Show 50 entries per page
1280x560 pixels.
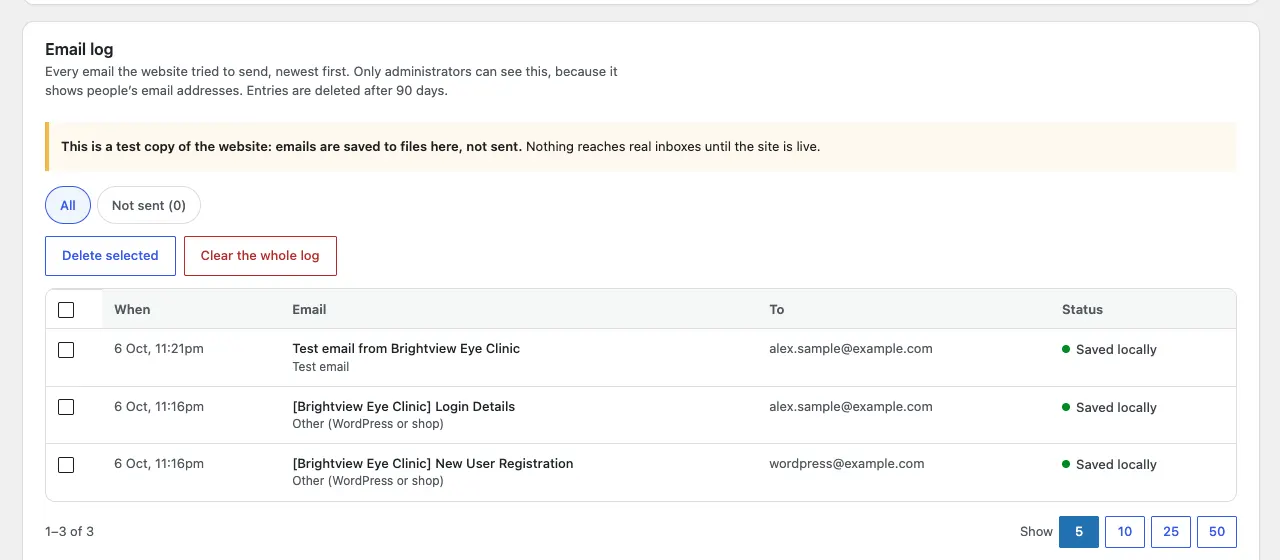coord(1217,532)
